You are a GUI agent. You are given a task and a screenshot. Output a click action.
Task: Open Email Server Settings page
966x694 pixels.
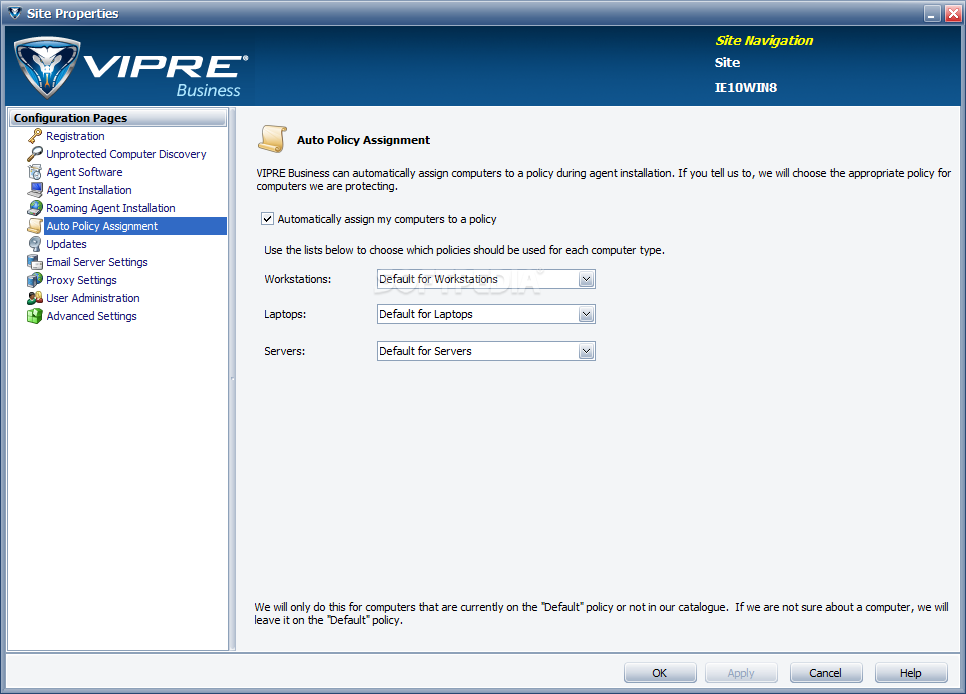tap(97, 262)
